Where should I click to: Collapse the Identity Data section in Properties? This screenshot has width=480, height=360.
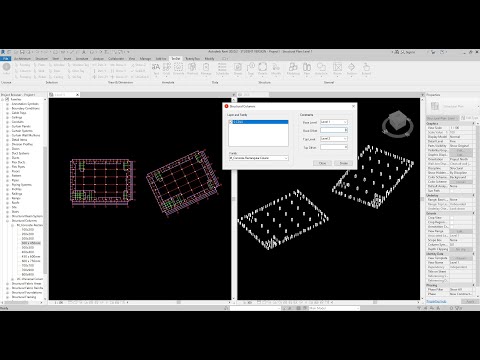[473, 254]
